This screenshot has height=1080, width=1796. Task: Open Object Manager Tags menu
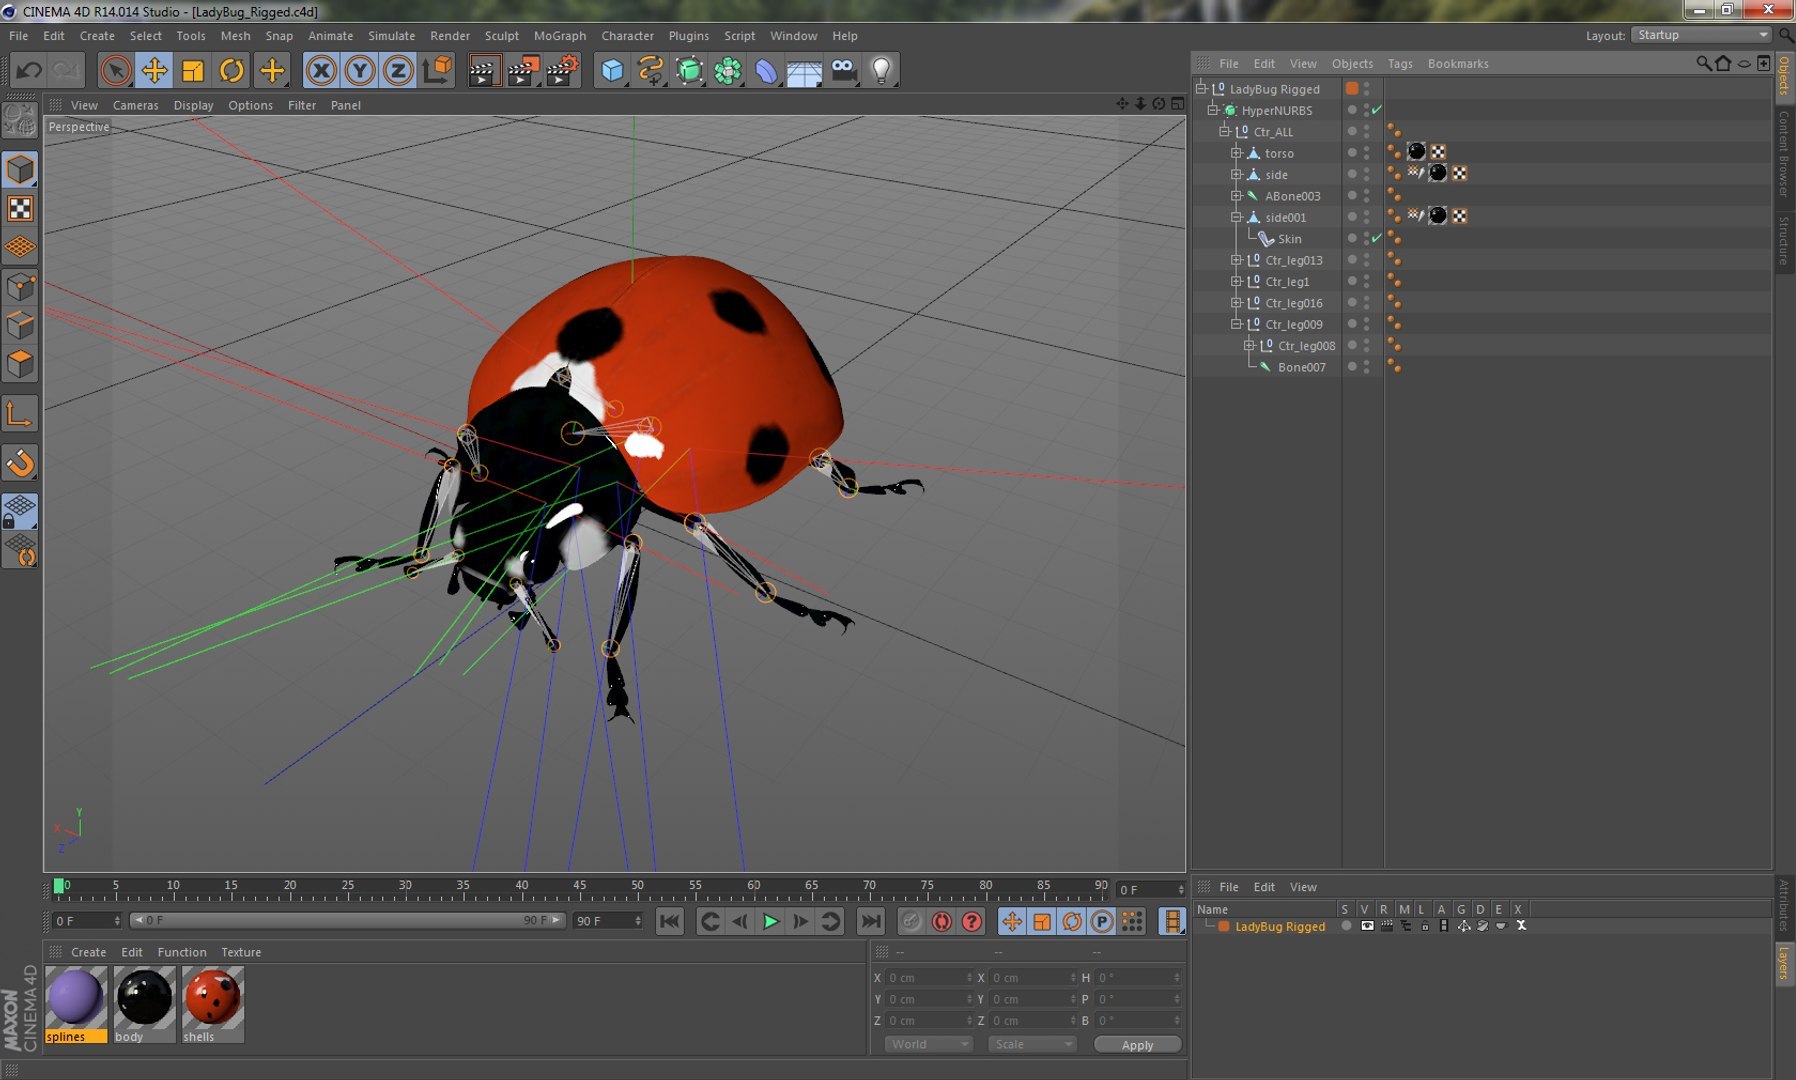click(x=1400, y=63)
